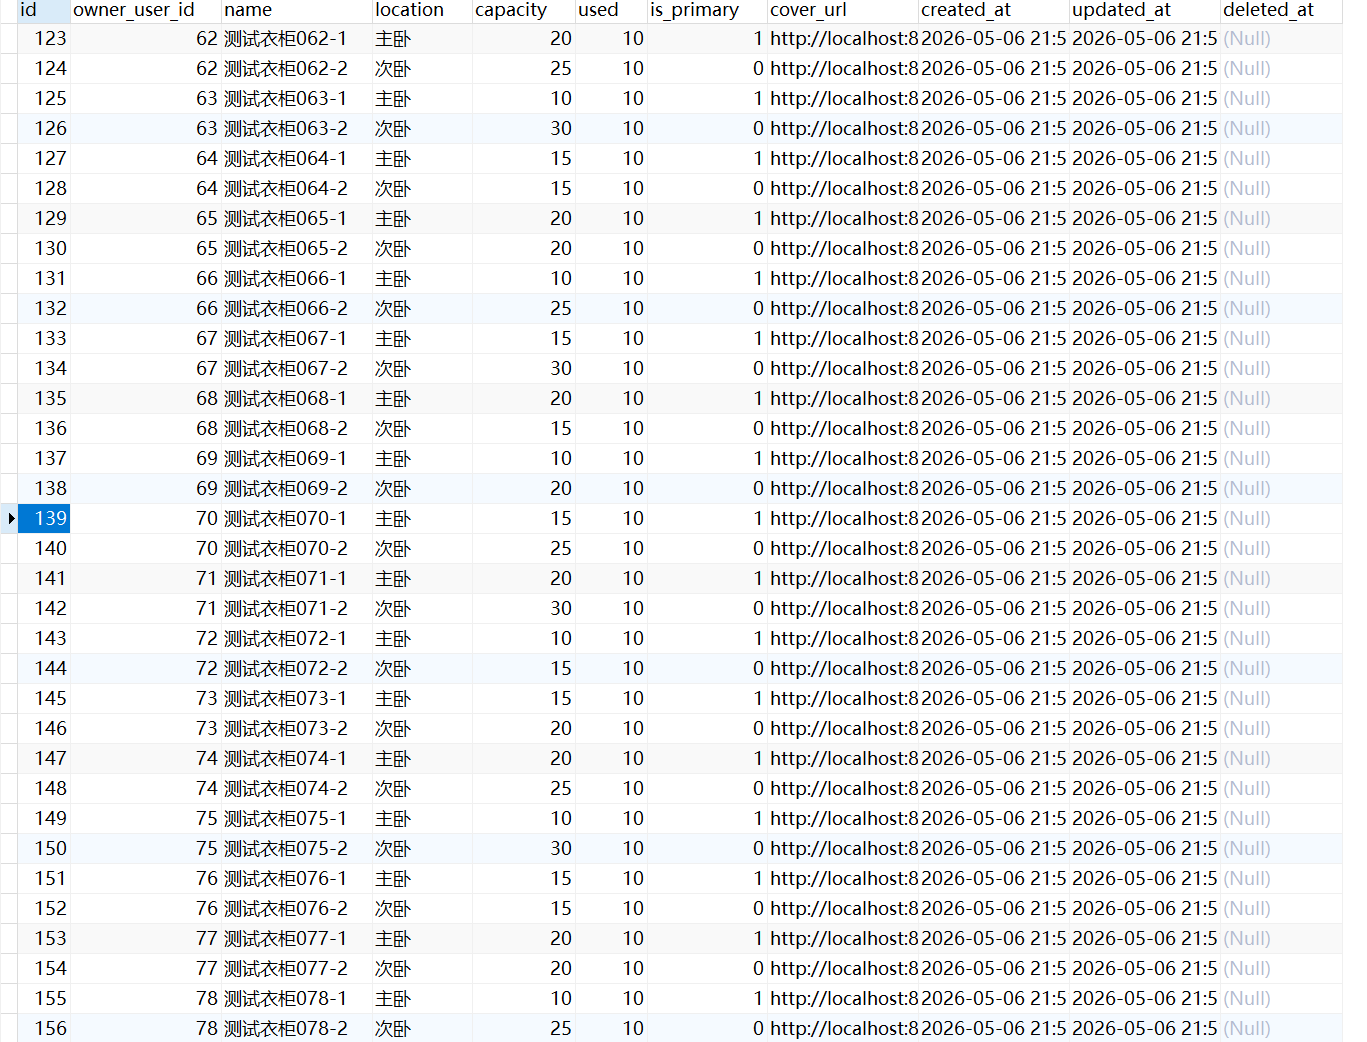1367x1042 pixels.
Task: Select id cell 148
Action: (44, 788)
